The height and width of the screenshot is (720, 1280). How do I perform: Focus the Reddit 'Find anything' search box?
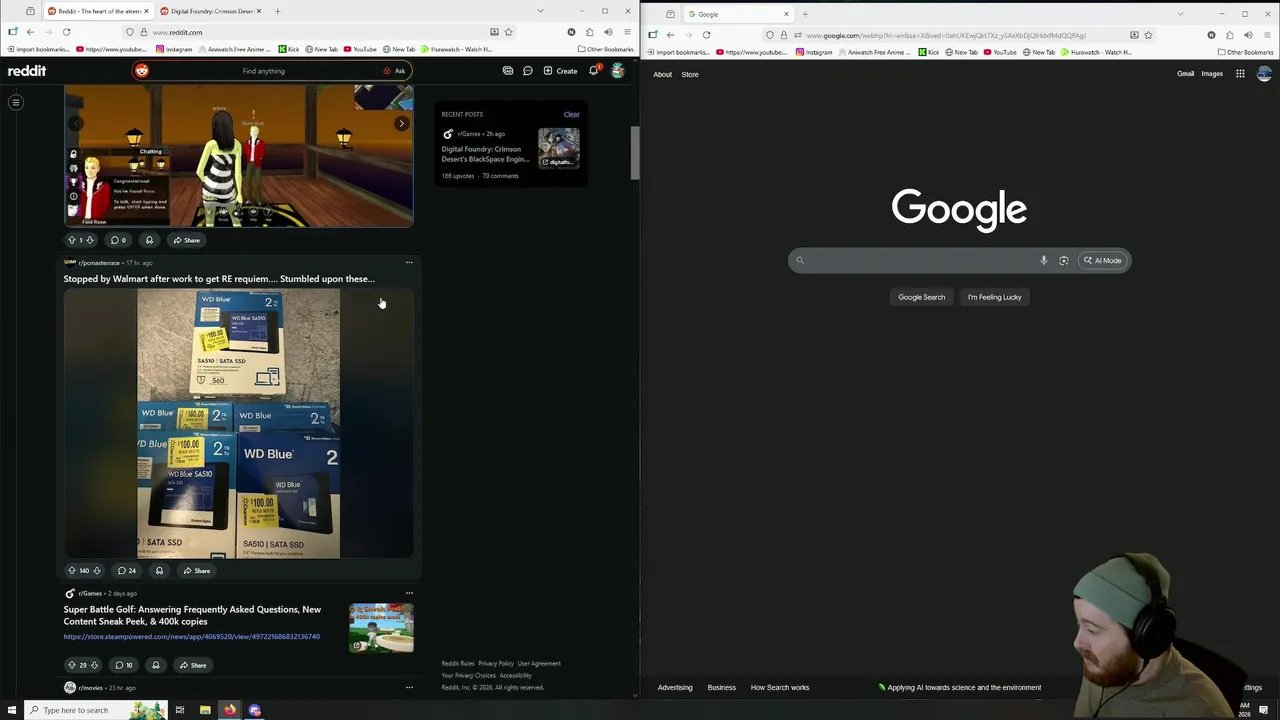(263, 71)
